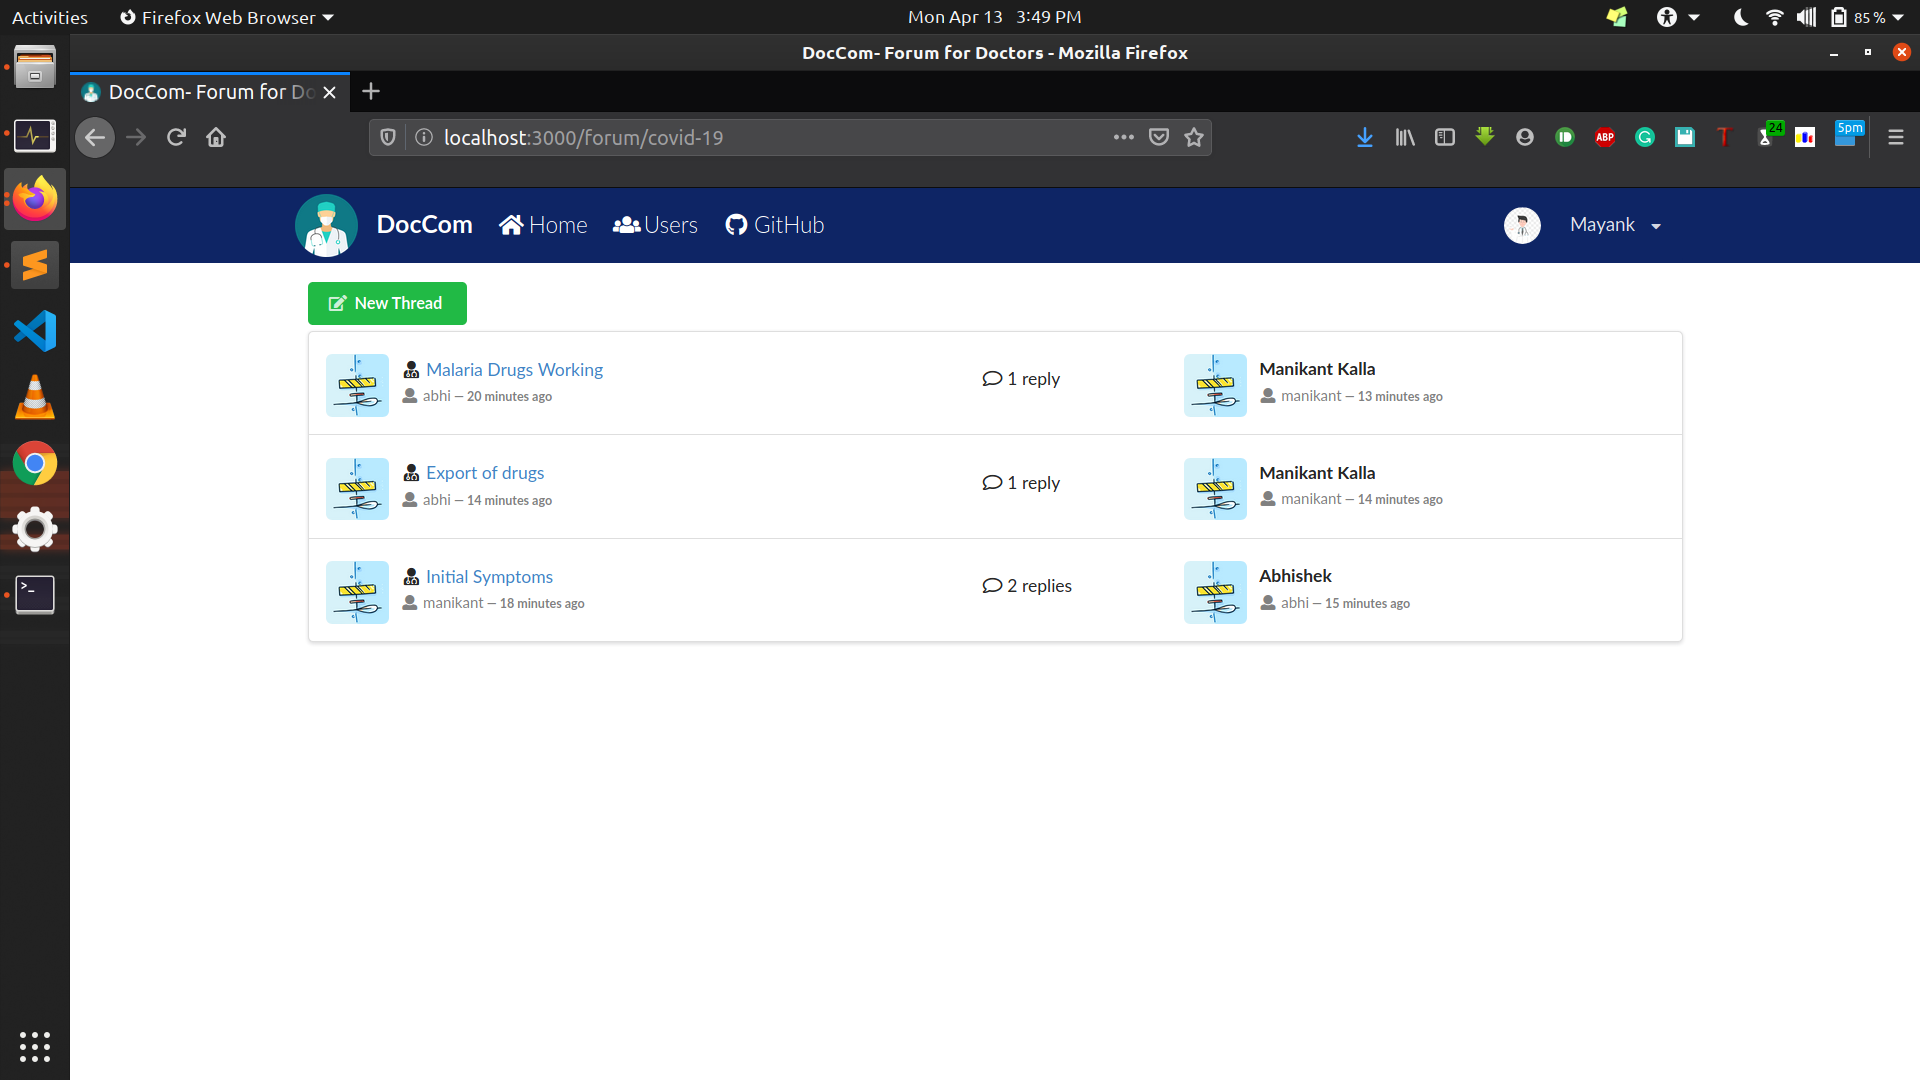Click the DocCom doctor logo icon

click(326, 225)
